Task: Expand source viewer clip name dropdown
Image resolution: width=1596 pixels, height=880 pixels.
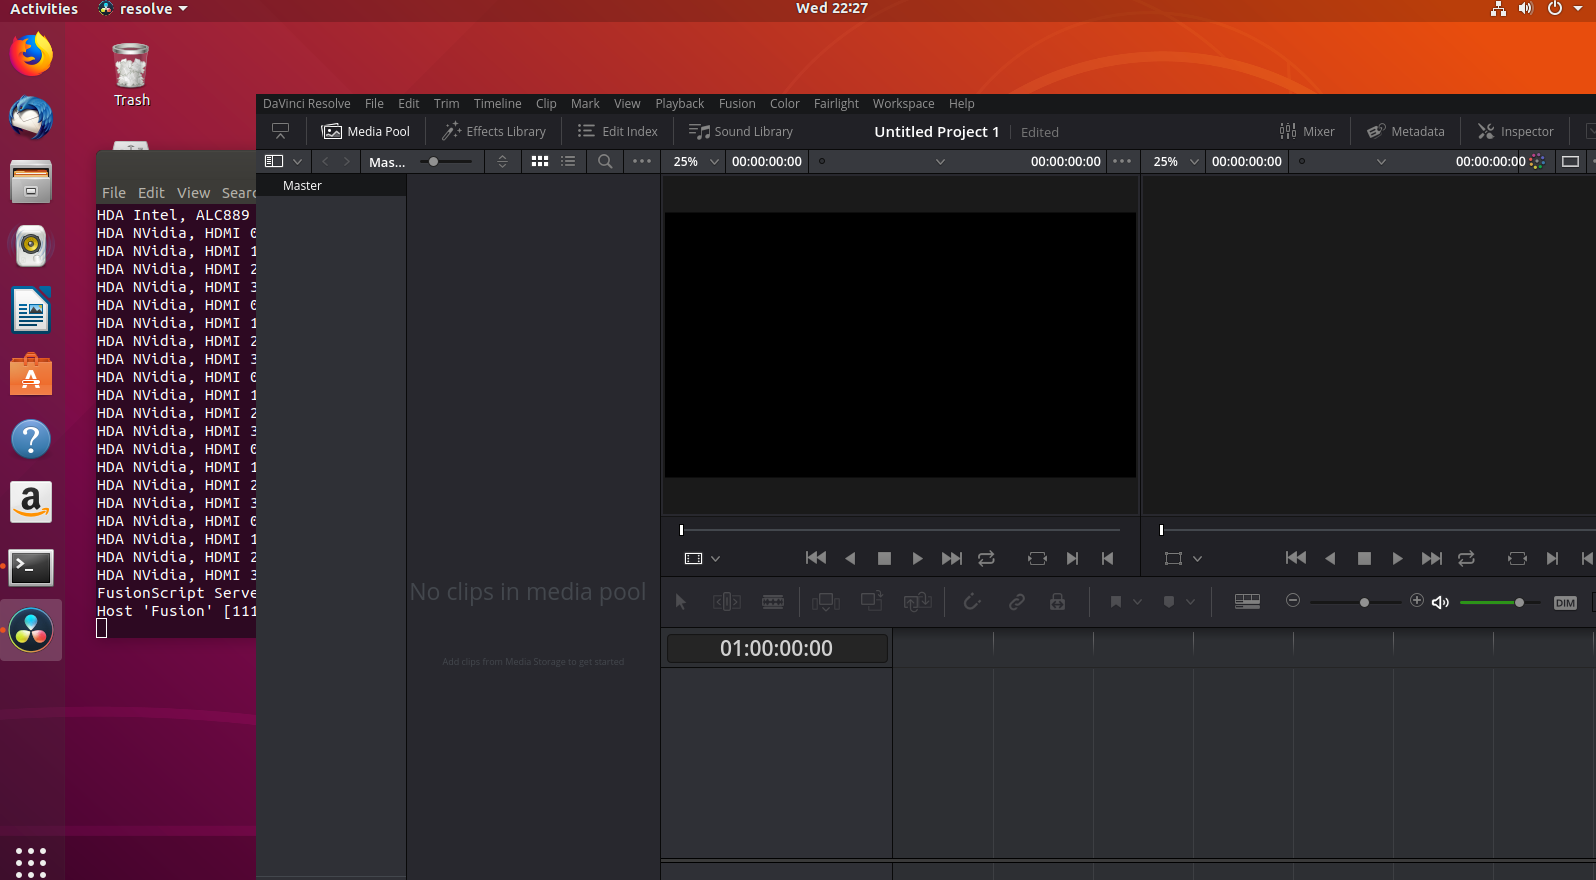Action: click(940, 162)
